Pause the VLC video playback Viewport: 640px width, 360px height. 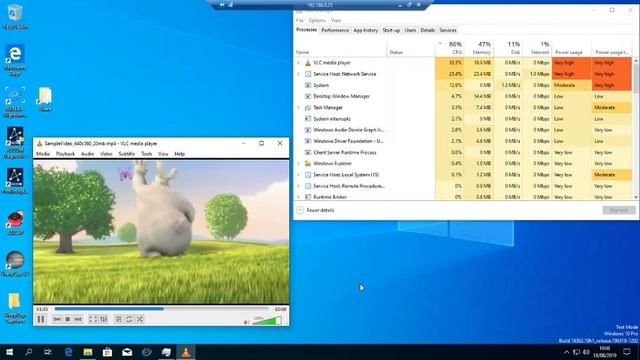pos(41,319)
